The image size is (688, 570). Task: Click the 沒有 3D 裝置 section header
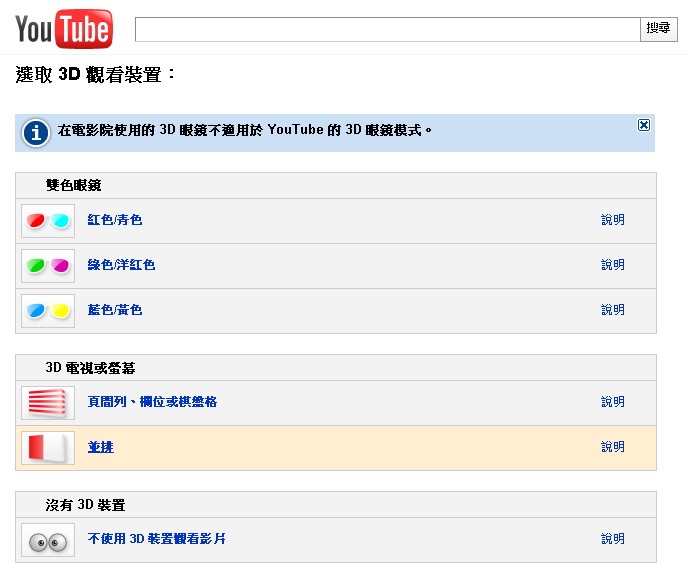click(x=336, y=505)
